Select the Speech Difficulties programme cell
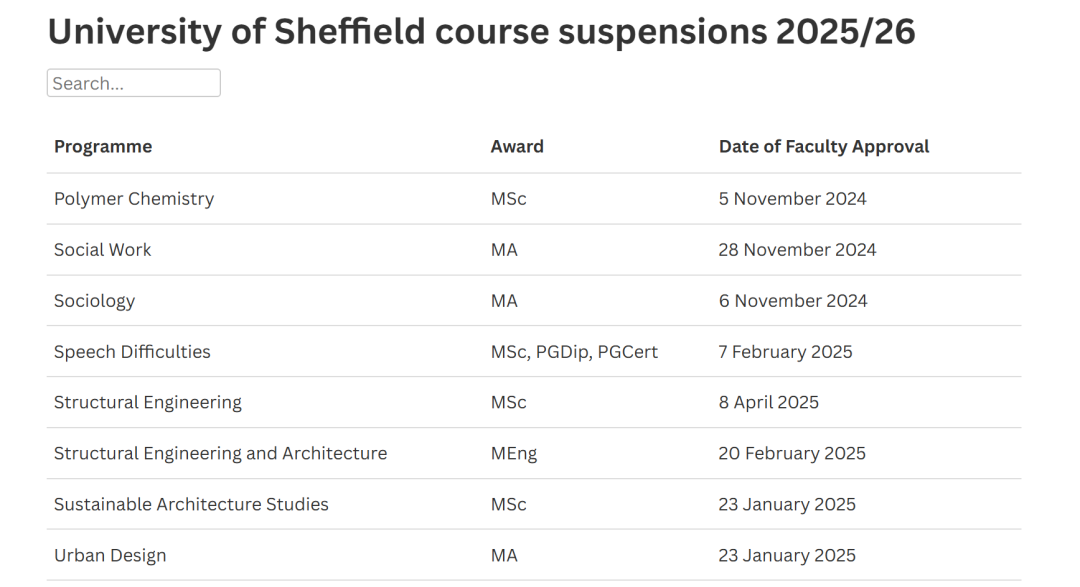1080x587 pixels. (132, 352)
